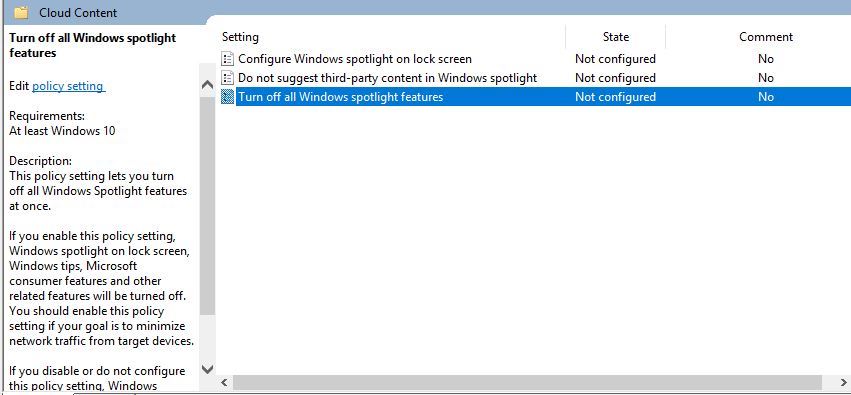Click horizontal scrollbar left arrow
Image resolution: width=851 pixels, height=395 pixels.
click(x=225, y=383)
